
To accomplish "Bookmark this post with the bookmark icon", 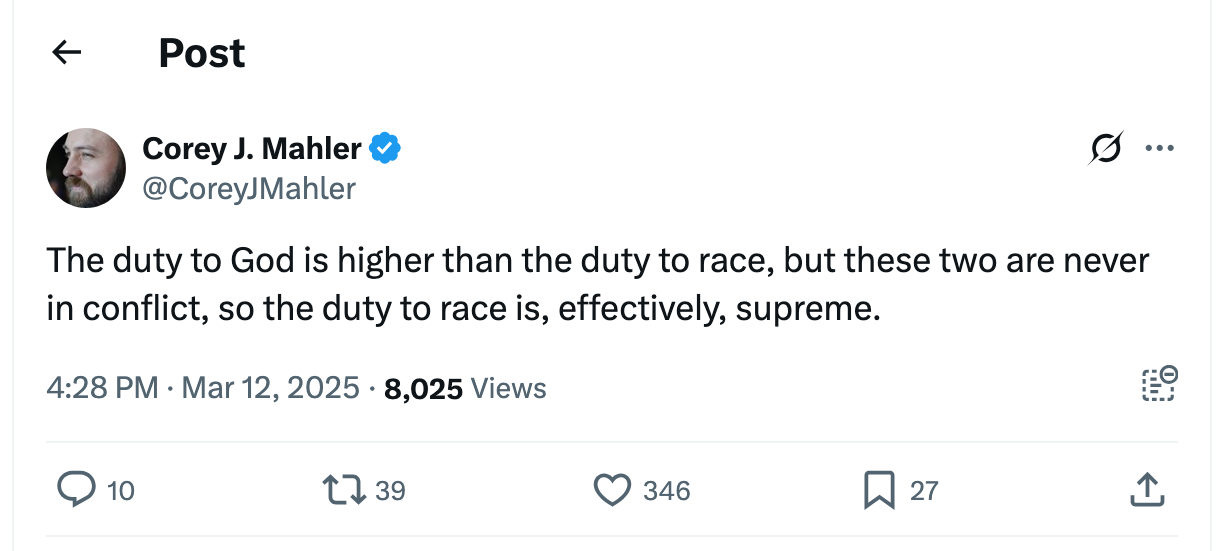I will 878,489.
